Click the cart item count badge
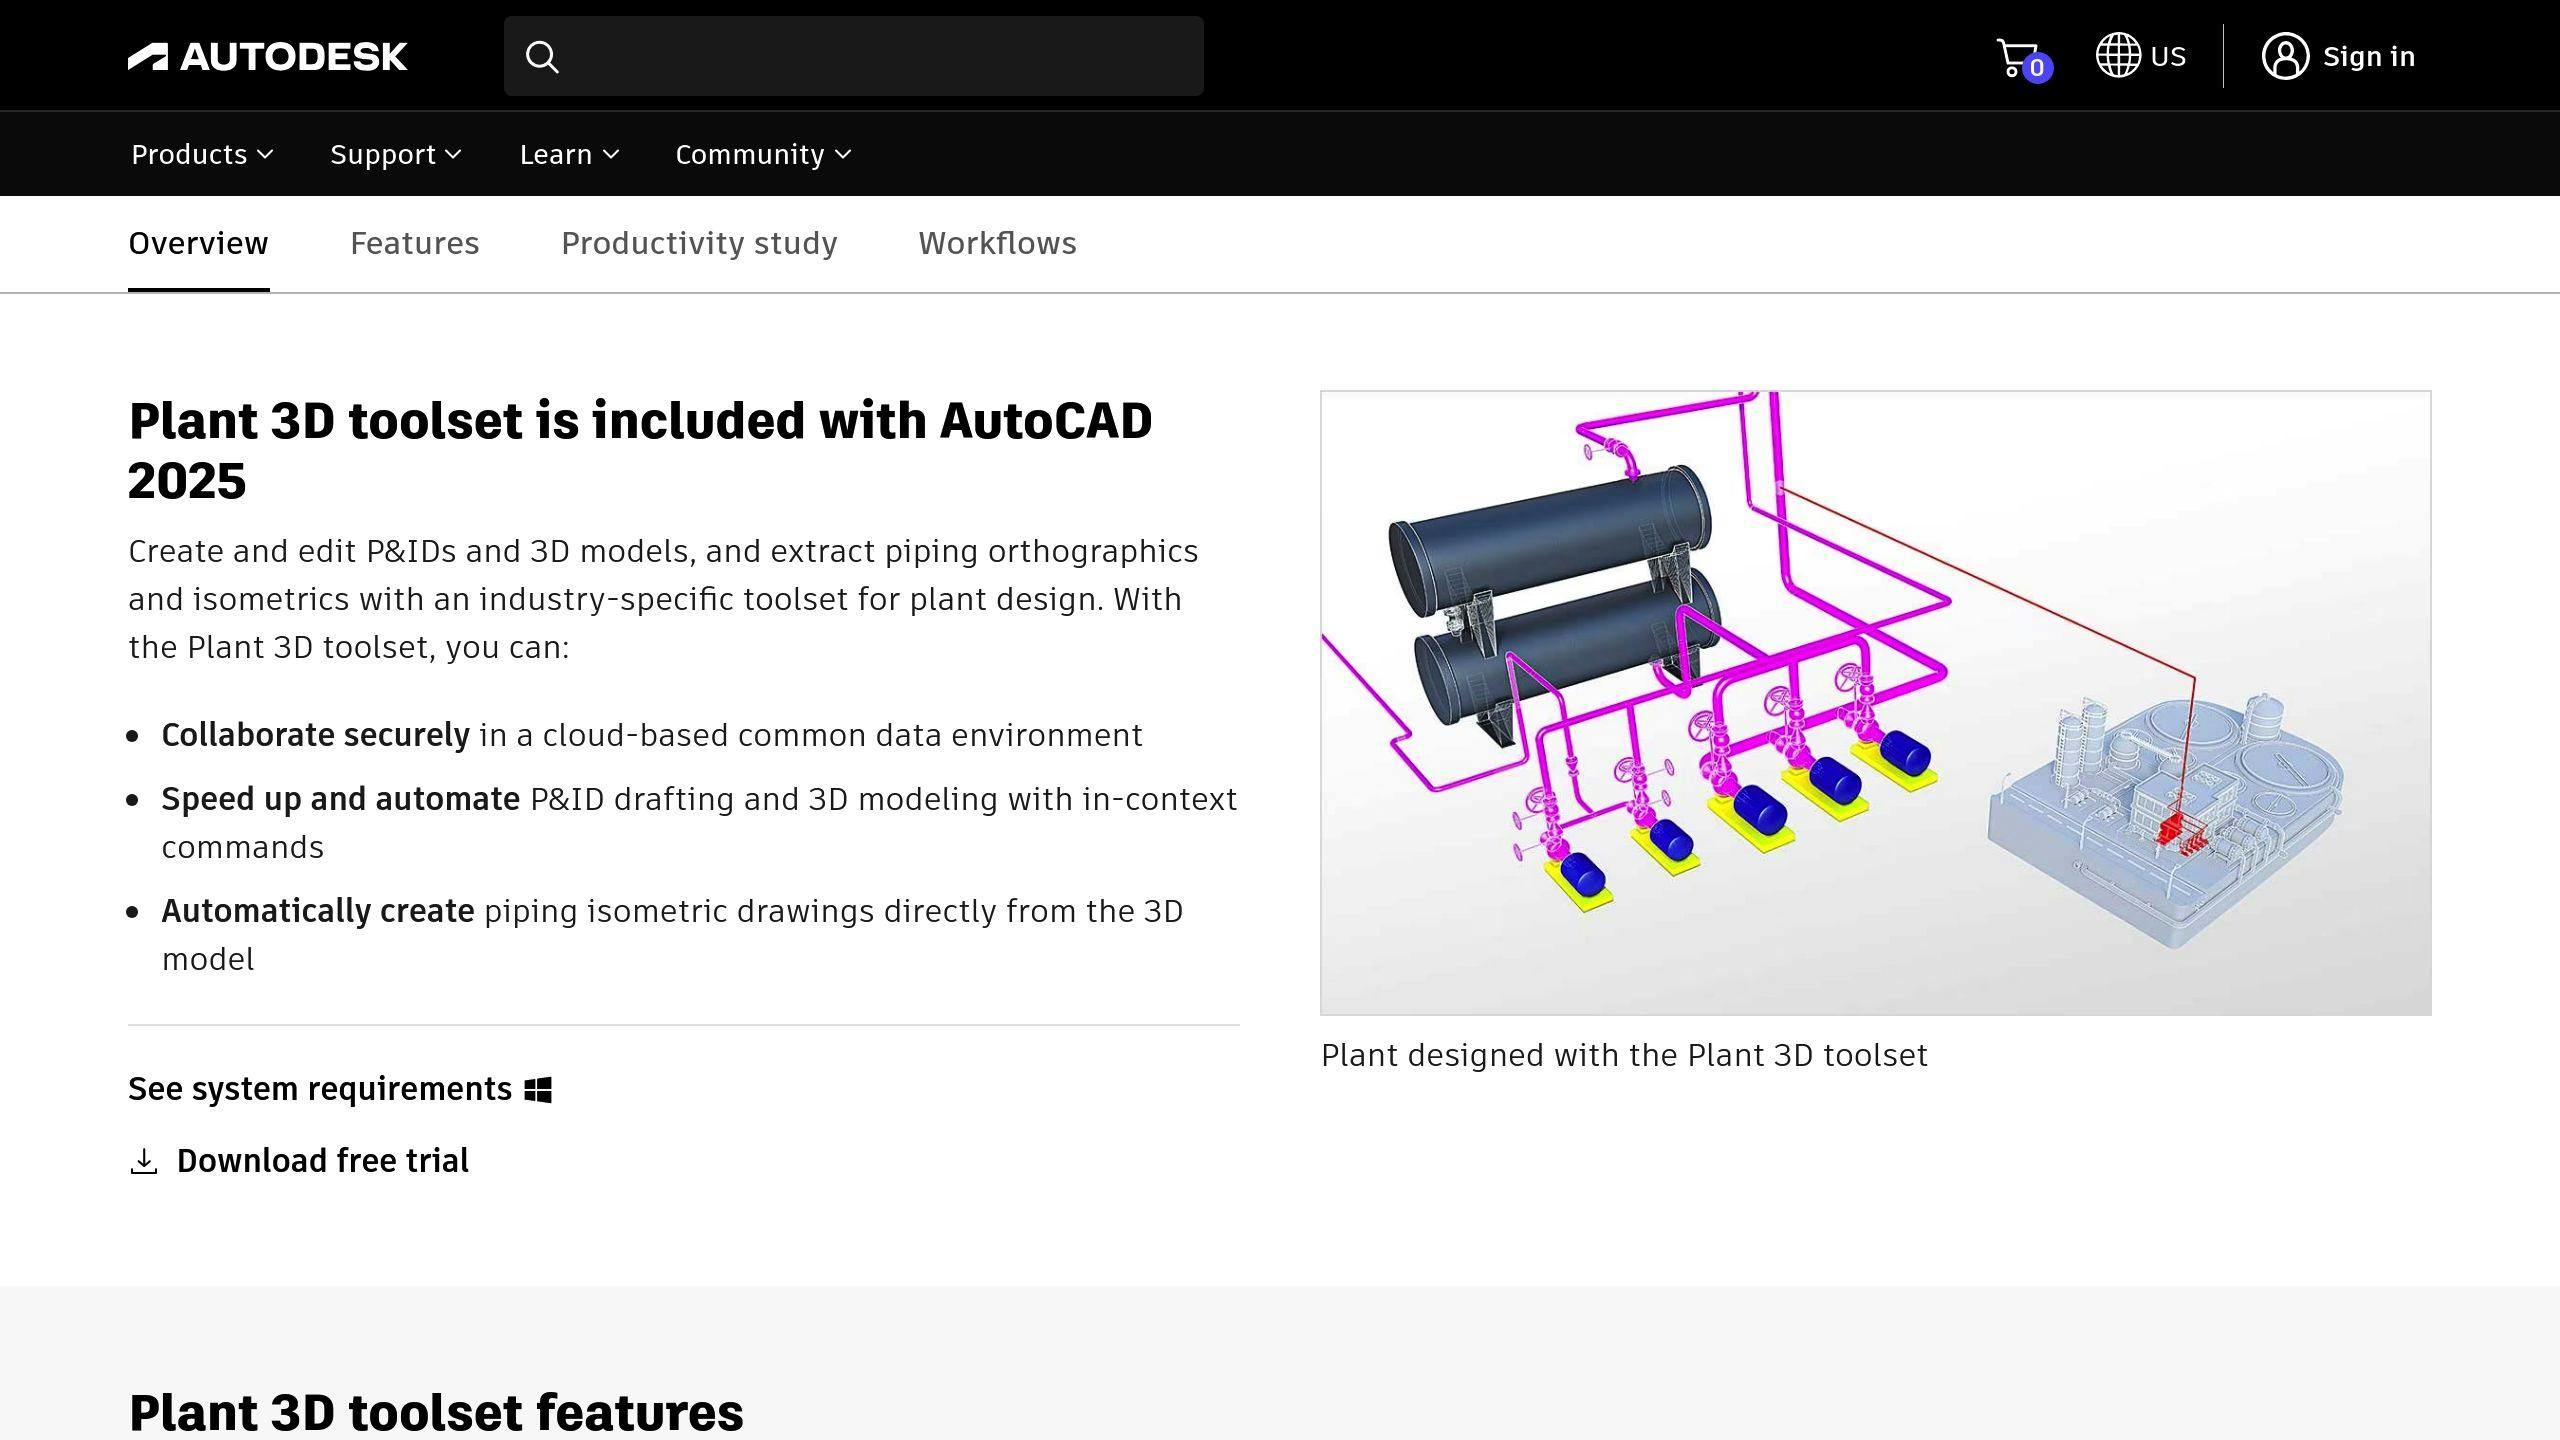The image size is (2560, 1440). point(2037,68)
